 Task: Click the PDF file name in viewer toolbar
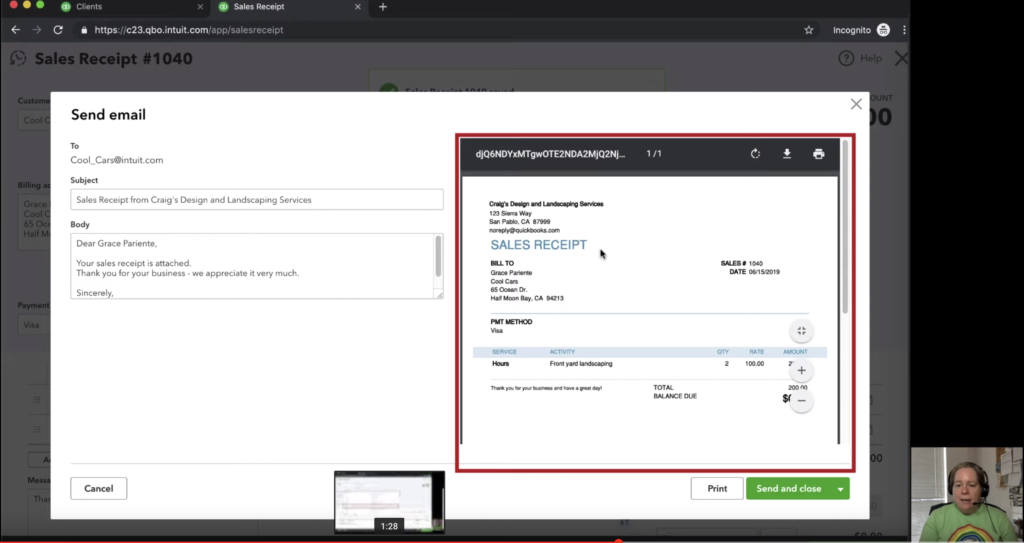pyautogui.click(x=550, y=154)
